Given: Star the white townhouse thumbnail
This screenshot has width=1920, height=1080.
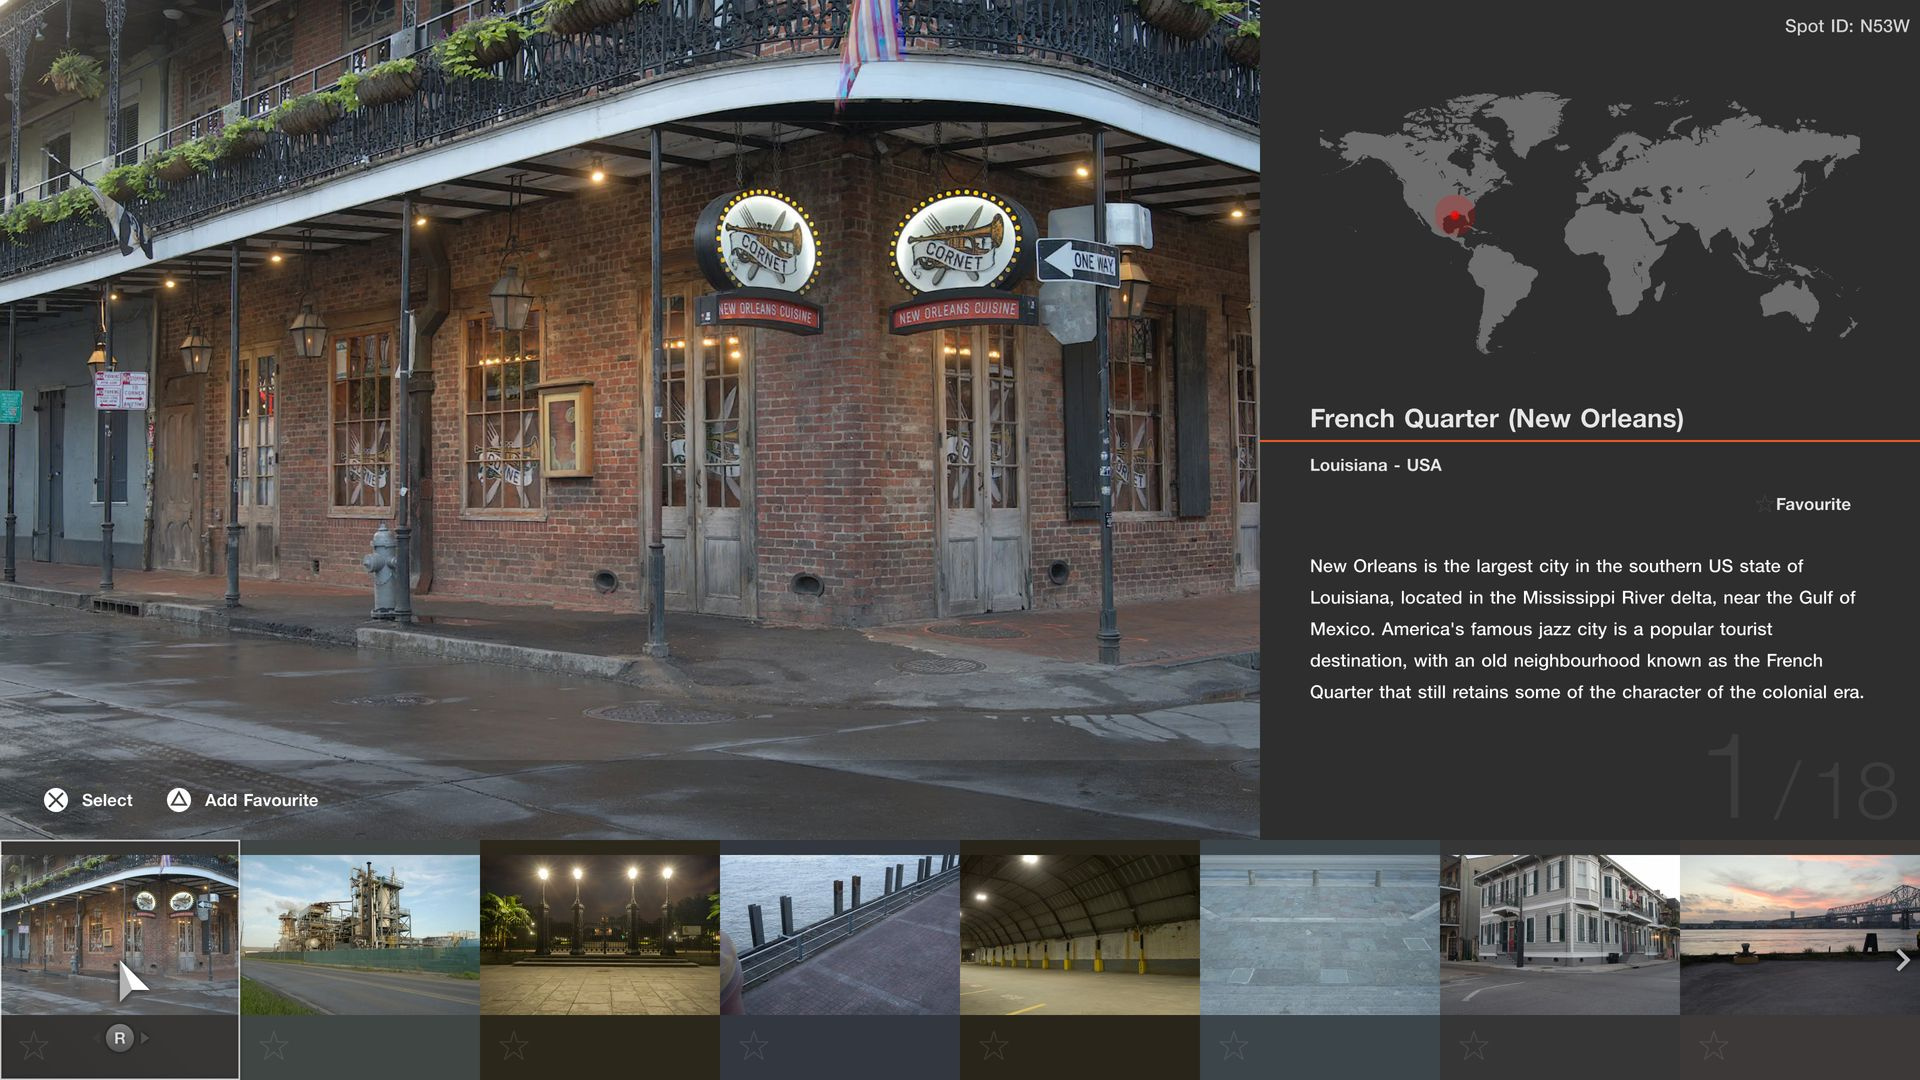Looking at the screenshot, I should (1474, 1046).
